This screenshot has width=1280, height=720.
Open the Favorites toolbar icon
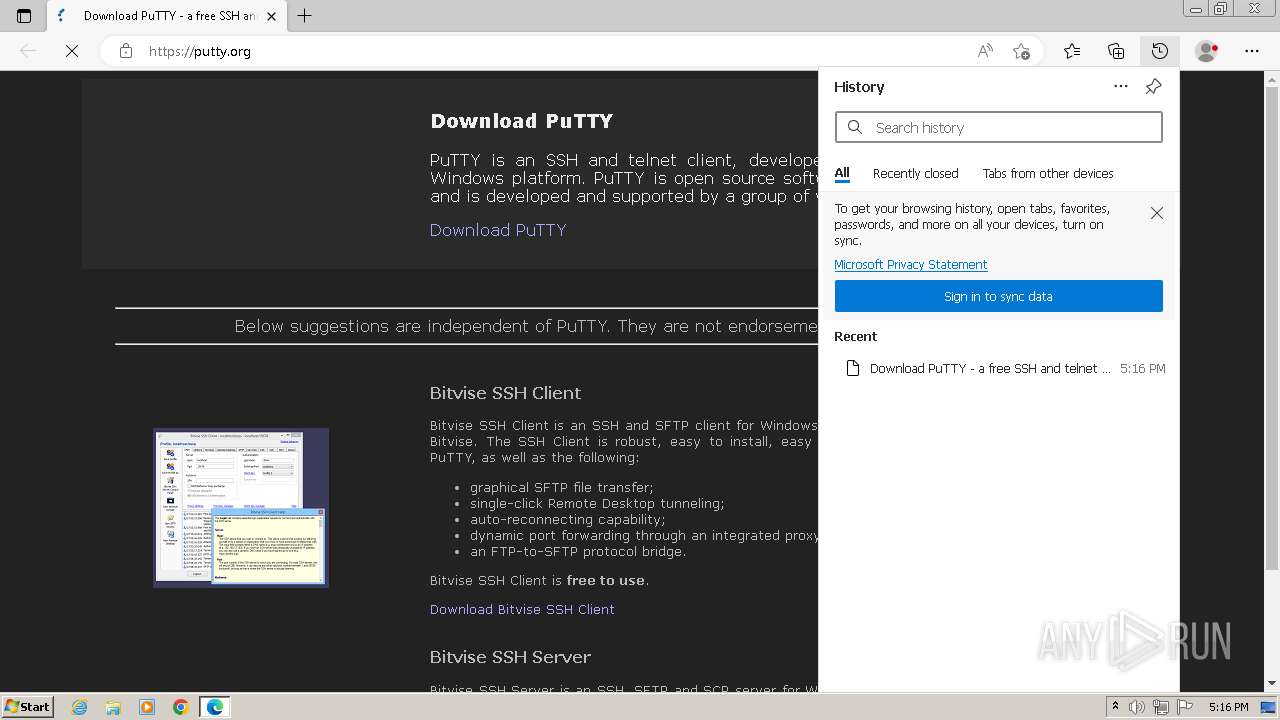(x=1072, y=51)
